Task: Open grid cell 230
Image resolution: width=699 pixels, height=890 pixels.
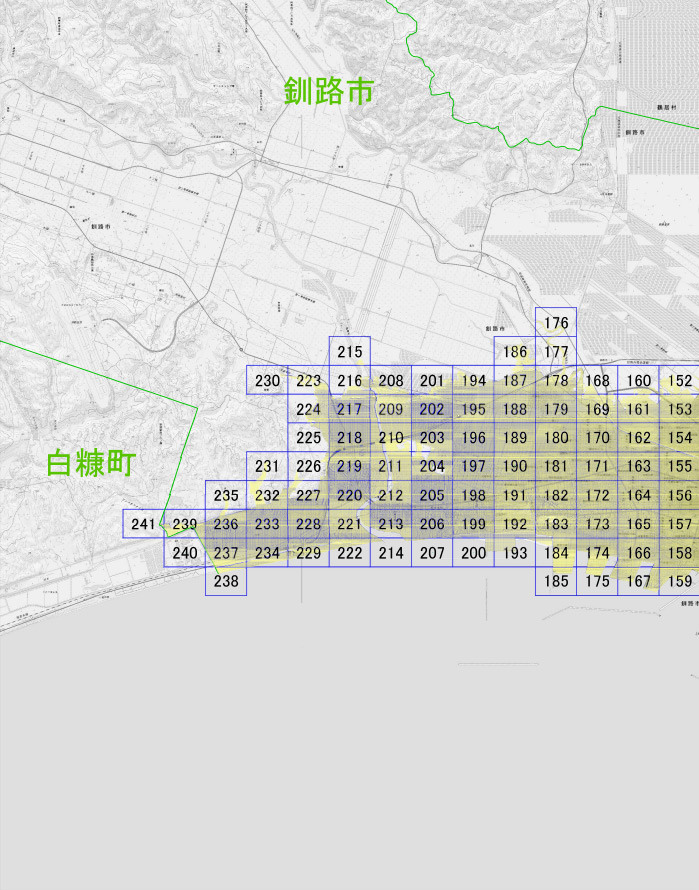Action: point(267,380)
